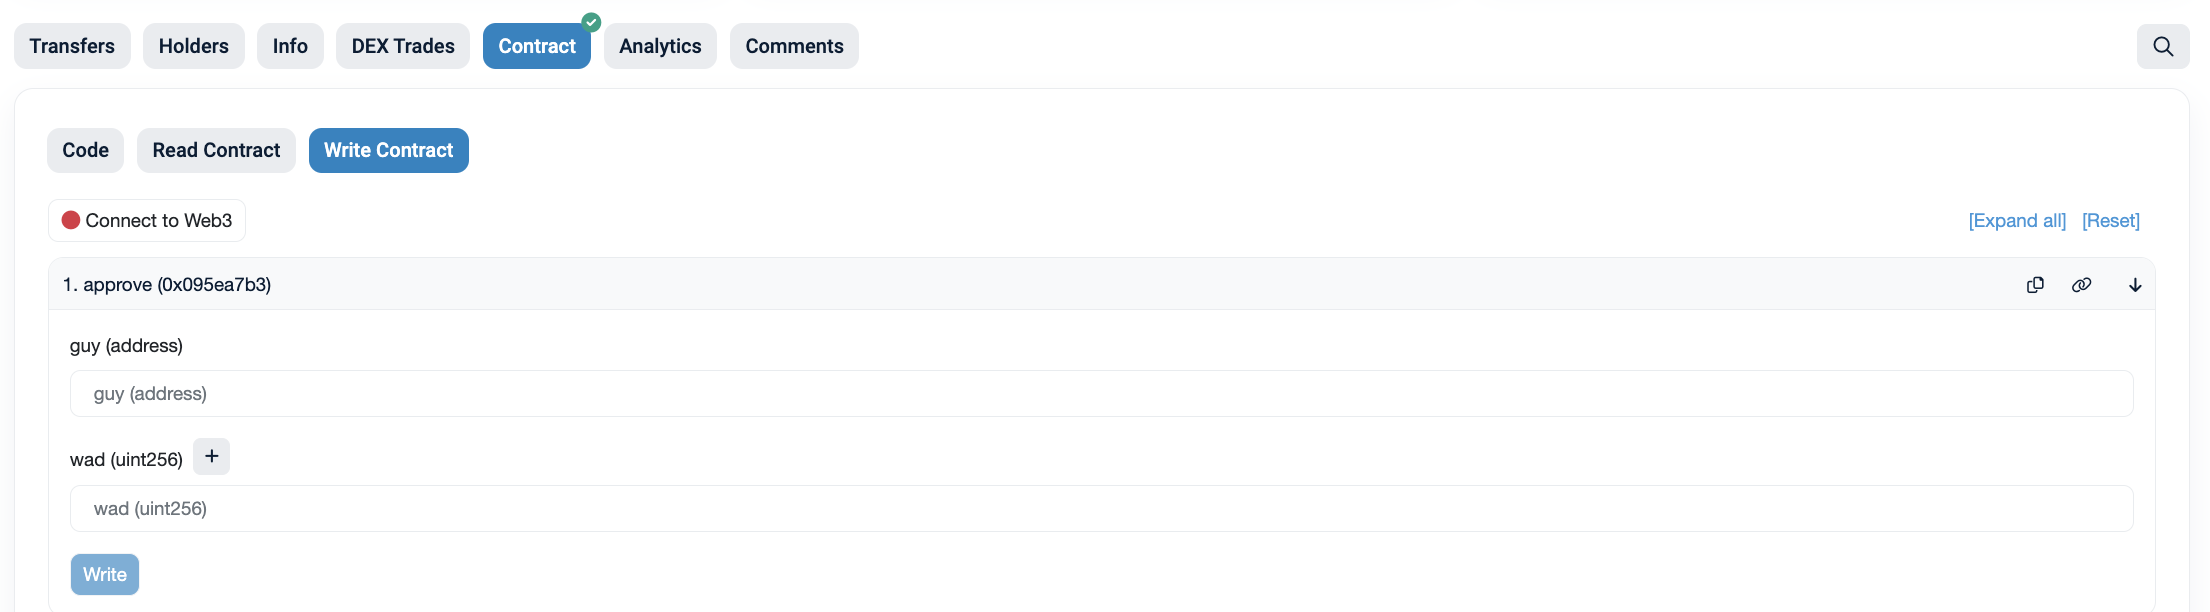Image resolution: width=2210 pixels, height=612 pixels.
Task: Click the plus icon beside wad (uint256)
Action: point(211,456)
